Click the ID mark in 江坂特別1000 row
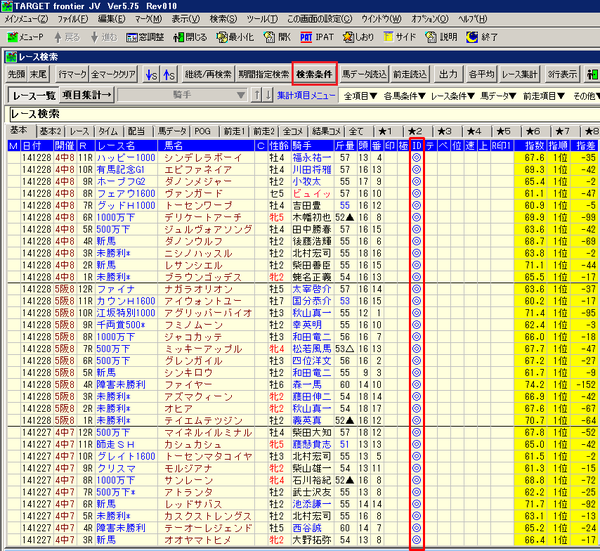The width and height of the screenshot is (600, 551). click(x=417, y=313)
